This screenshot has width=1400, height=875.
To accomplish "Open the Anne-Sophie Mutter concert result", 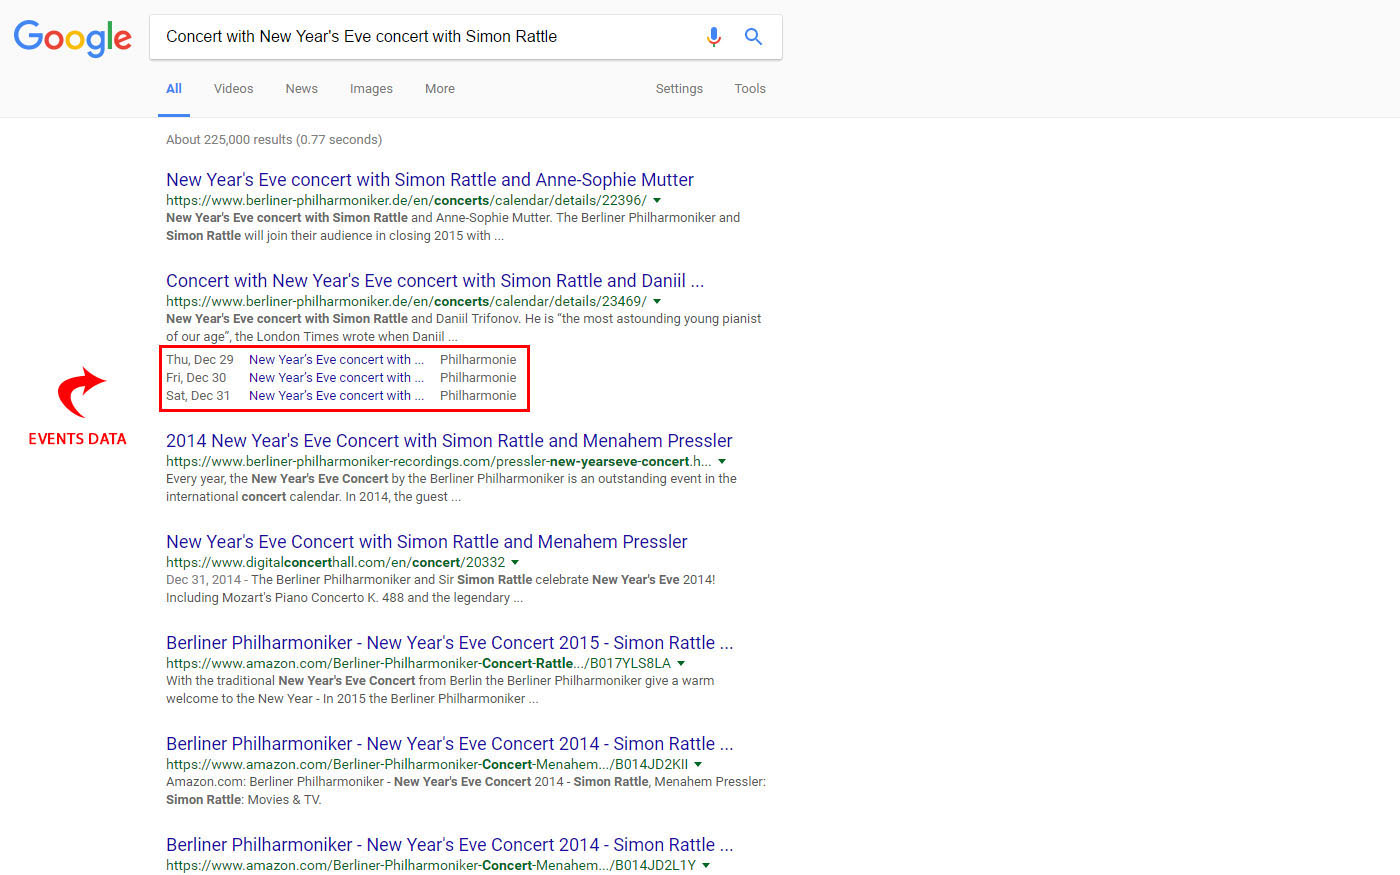I will coord(429,180).
